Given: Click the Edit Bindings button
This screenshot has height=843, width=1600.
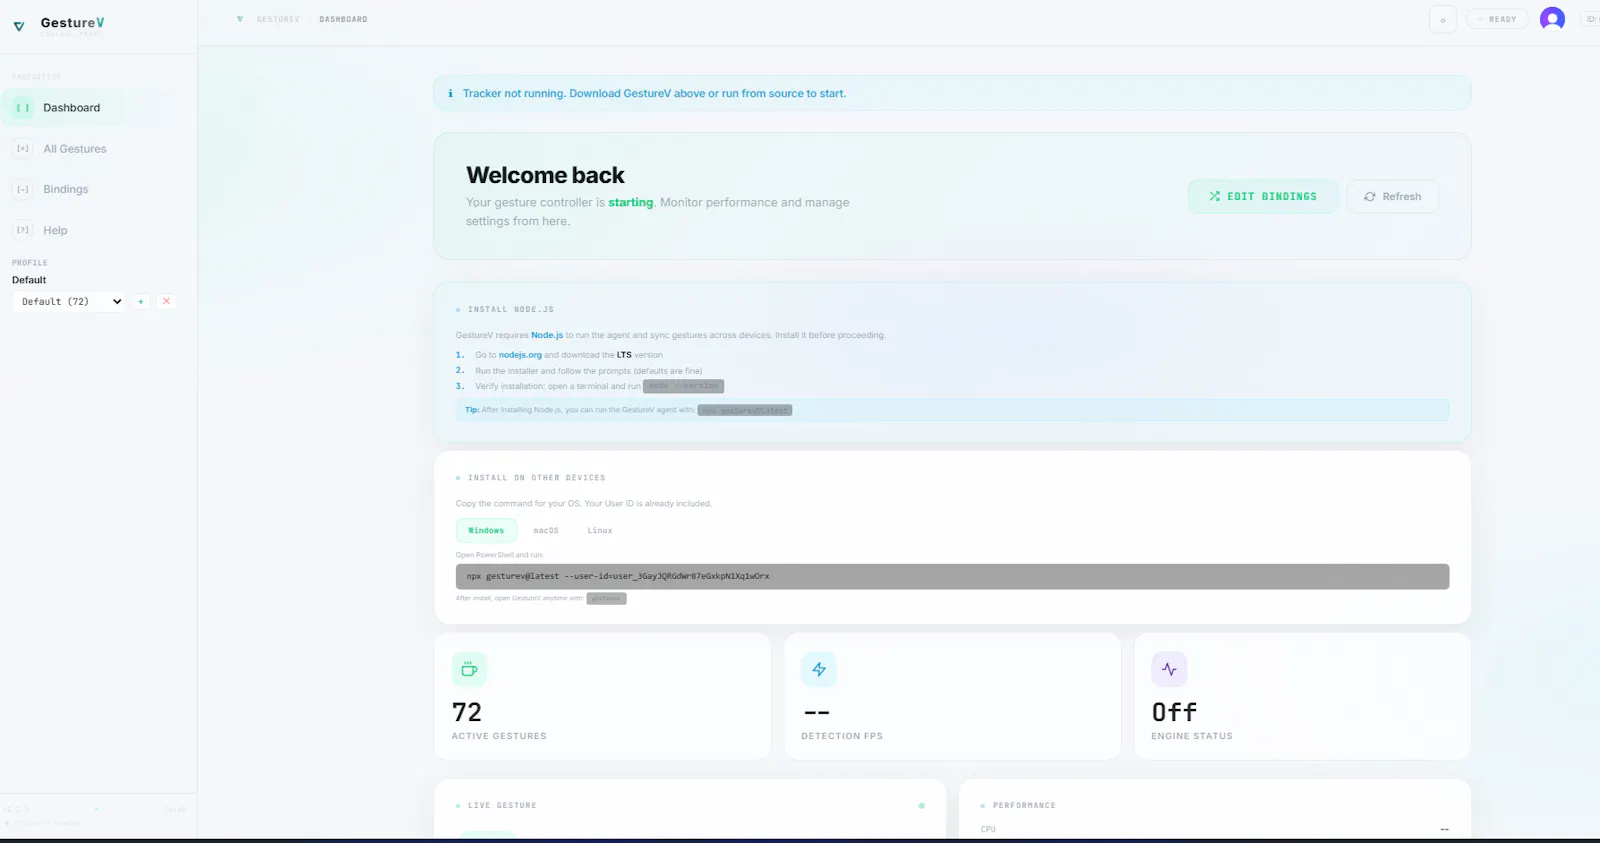Looking at the screenshot, I should click(x=1263, y=196).
